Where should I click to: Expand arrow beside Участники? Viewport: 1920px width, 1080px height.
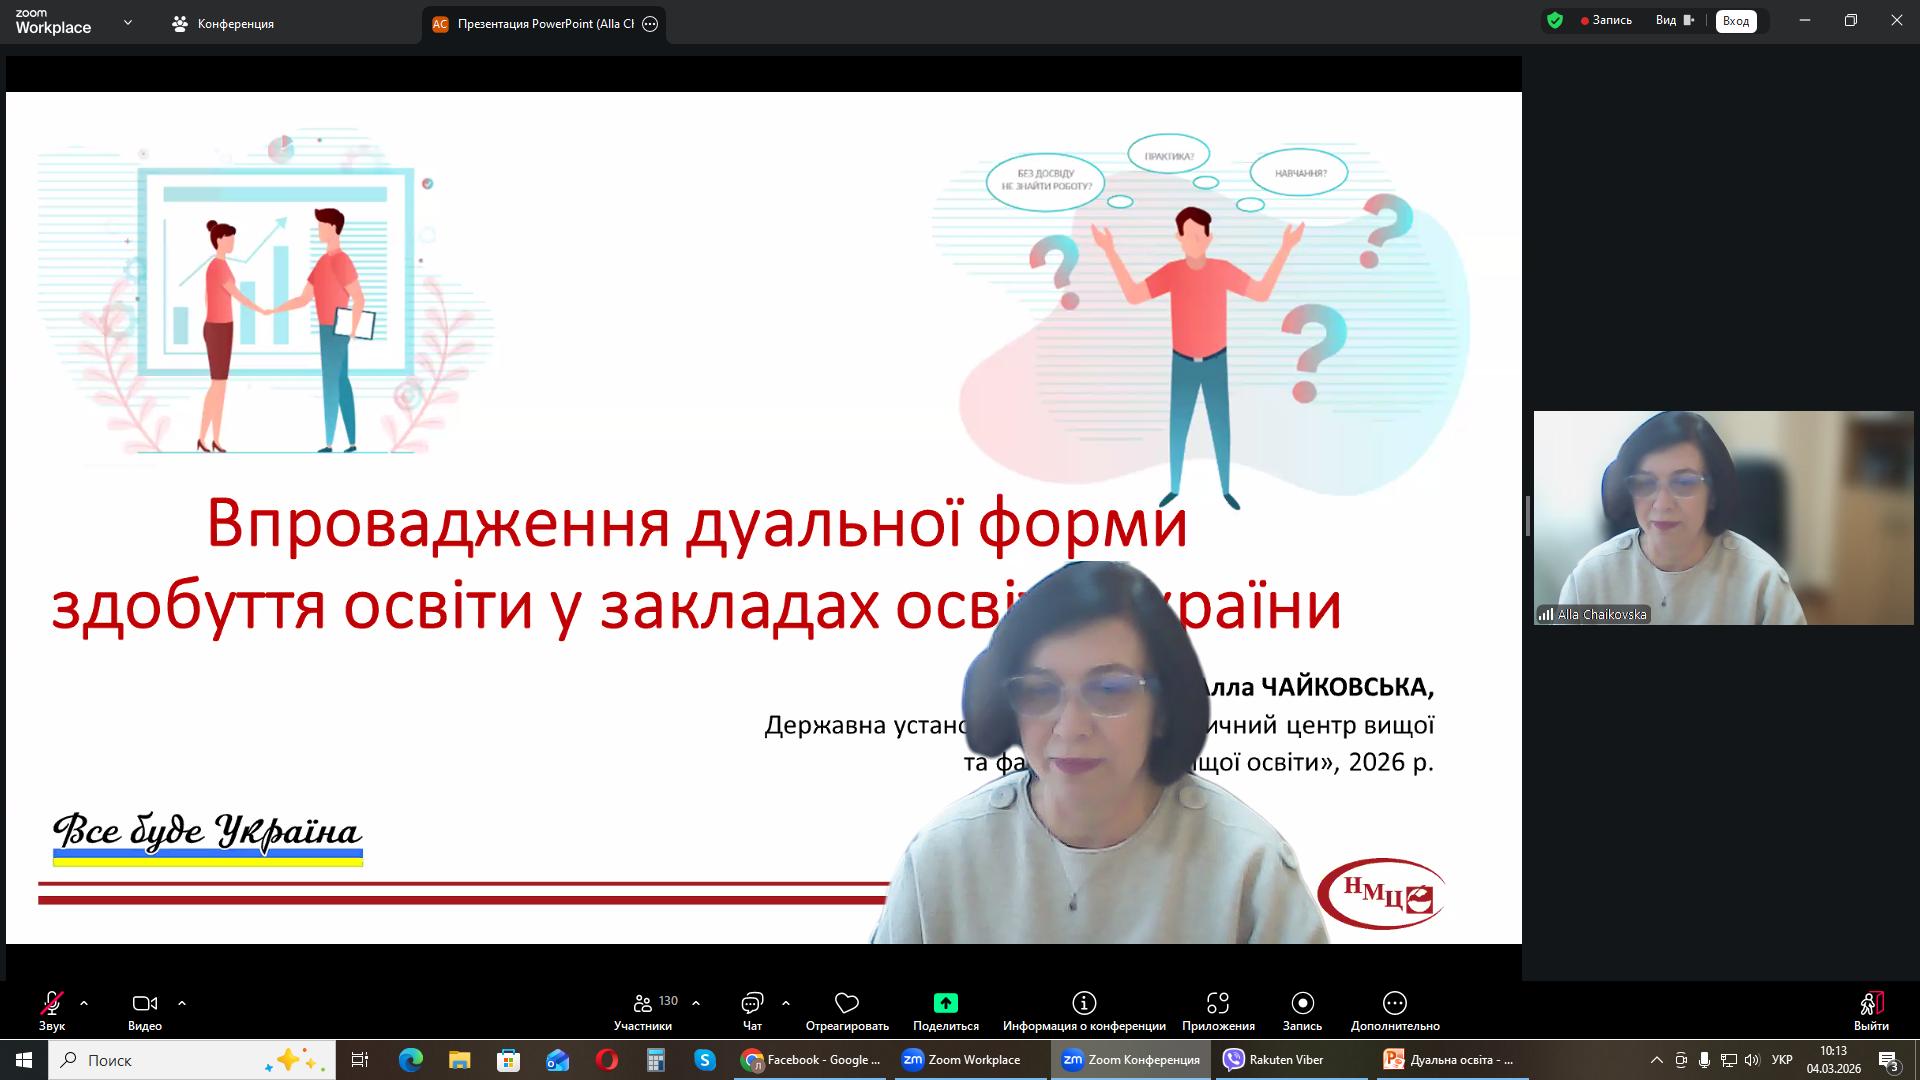pyautogui.click(x=696, y=1002)
